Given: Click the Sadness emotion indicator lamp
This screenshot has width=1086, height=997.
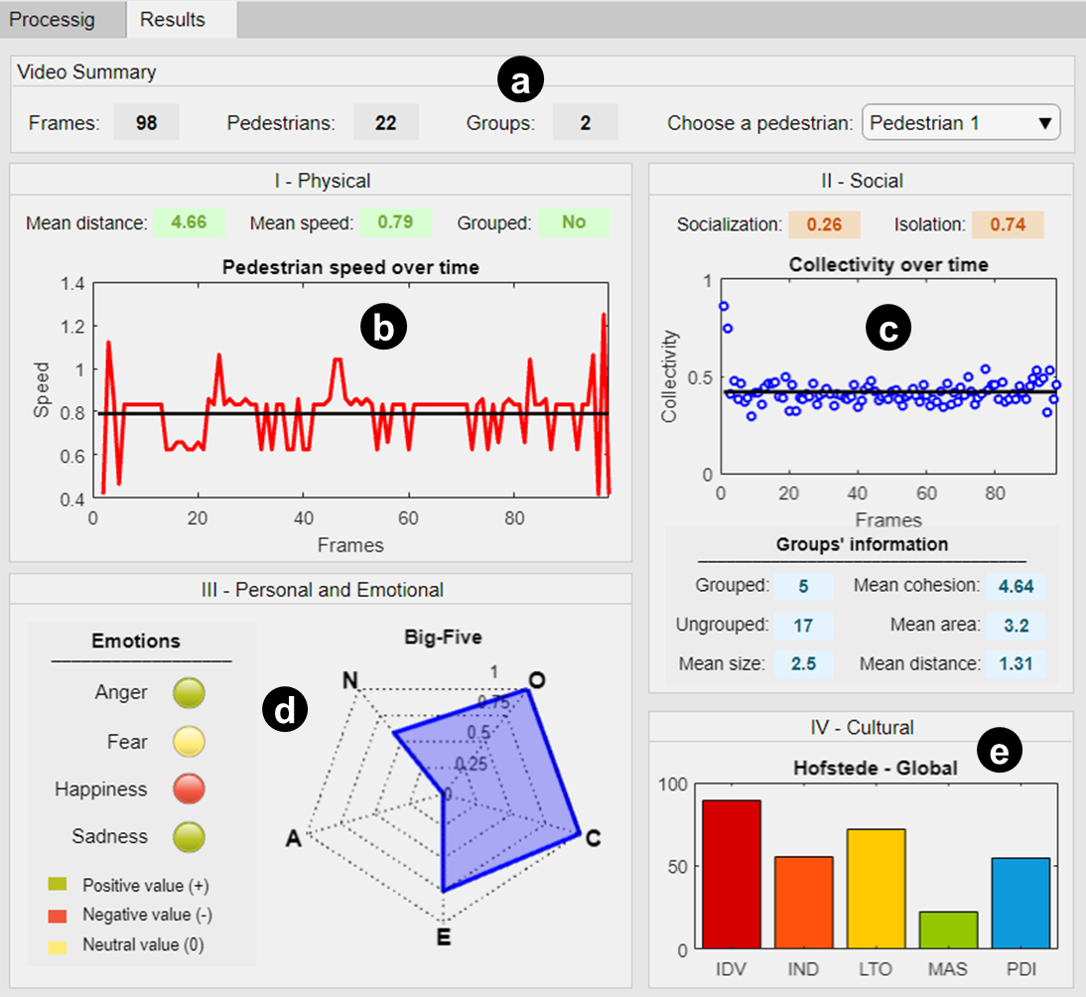Looking at the screenshot, I should point(189,836).
